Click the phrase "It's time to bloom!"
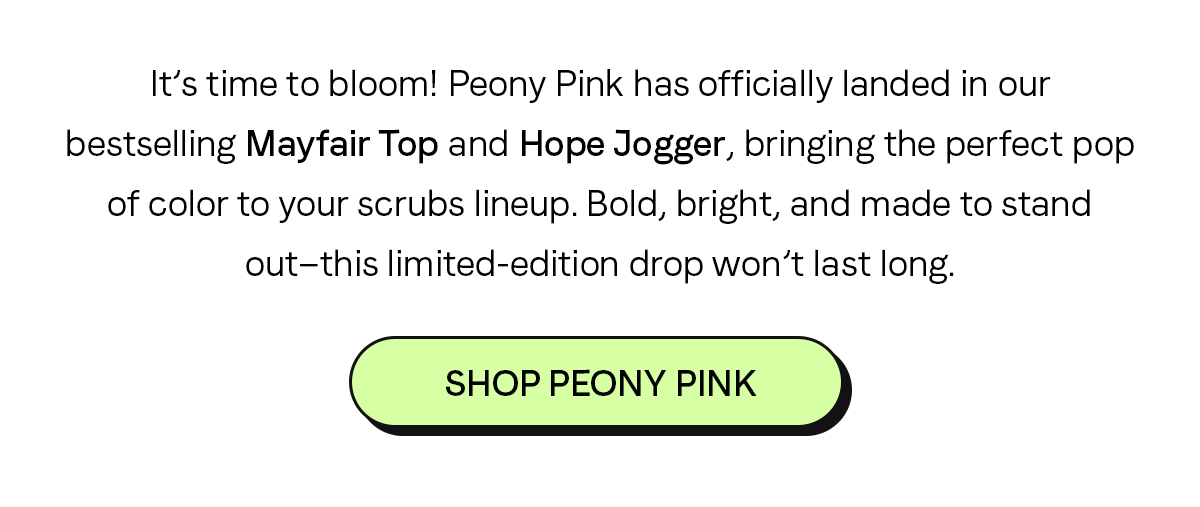1200x507 pixels. [x=294, y=85]
